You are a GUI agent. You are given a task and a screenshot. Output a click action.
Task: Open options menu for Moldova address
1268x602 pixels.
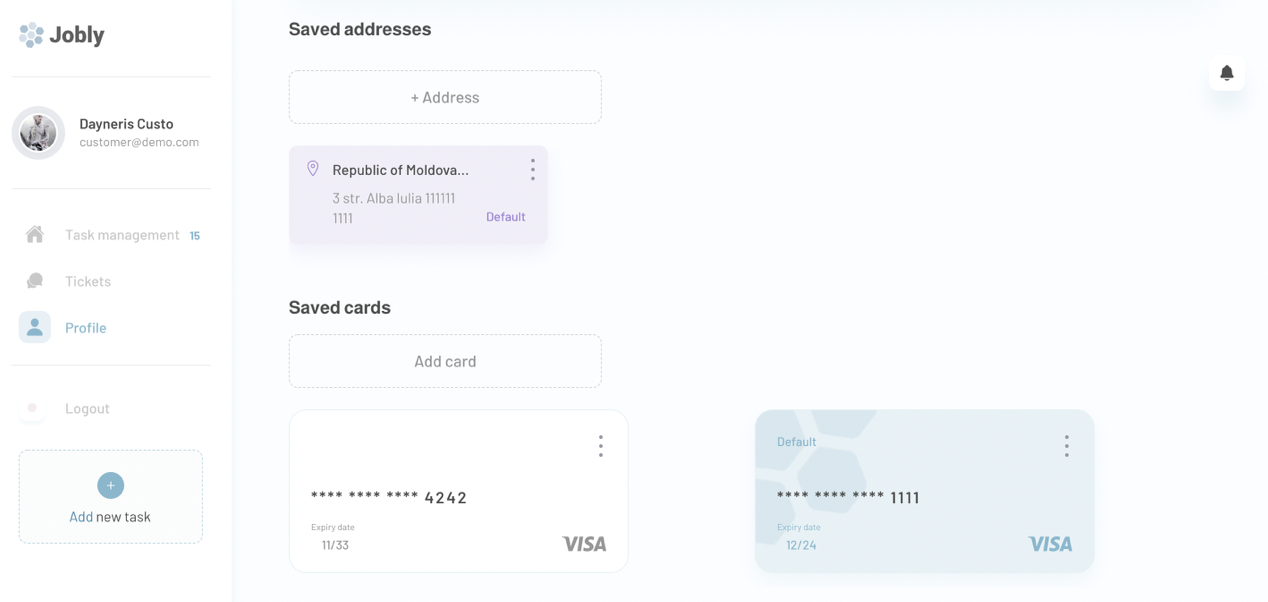(533, 170)
